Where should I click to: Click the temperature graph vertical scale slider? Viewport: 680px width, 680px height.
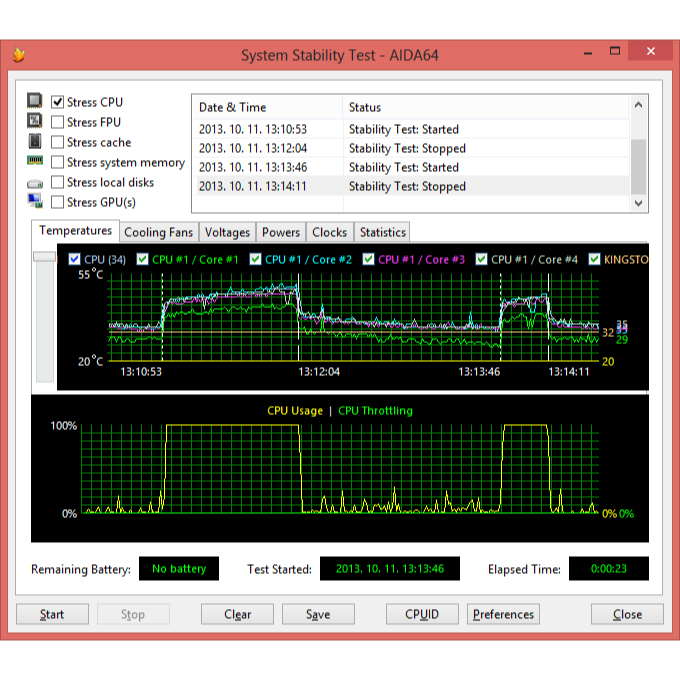(44, 257)
